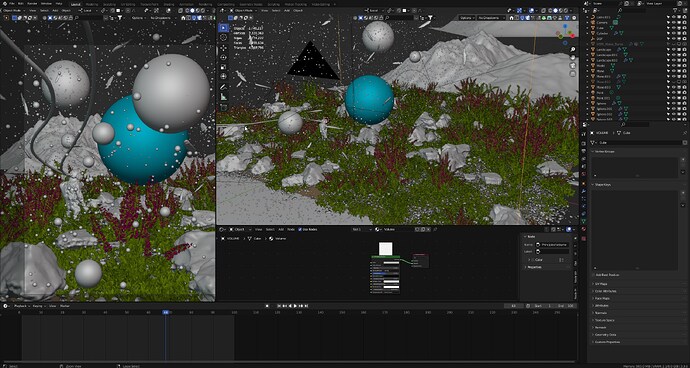This screenshot has height=368, width=690.
Task: Select the Measure tool in center viewport
Action: click(x=224, y=96)
